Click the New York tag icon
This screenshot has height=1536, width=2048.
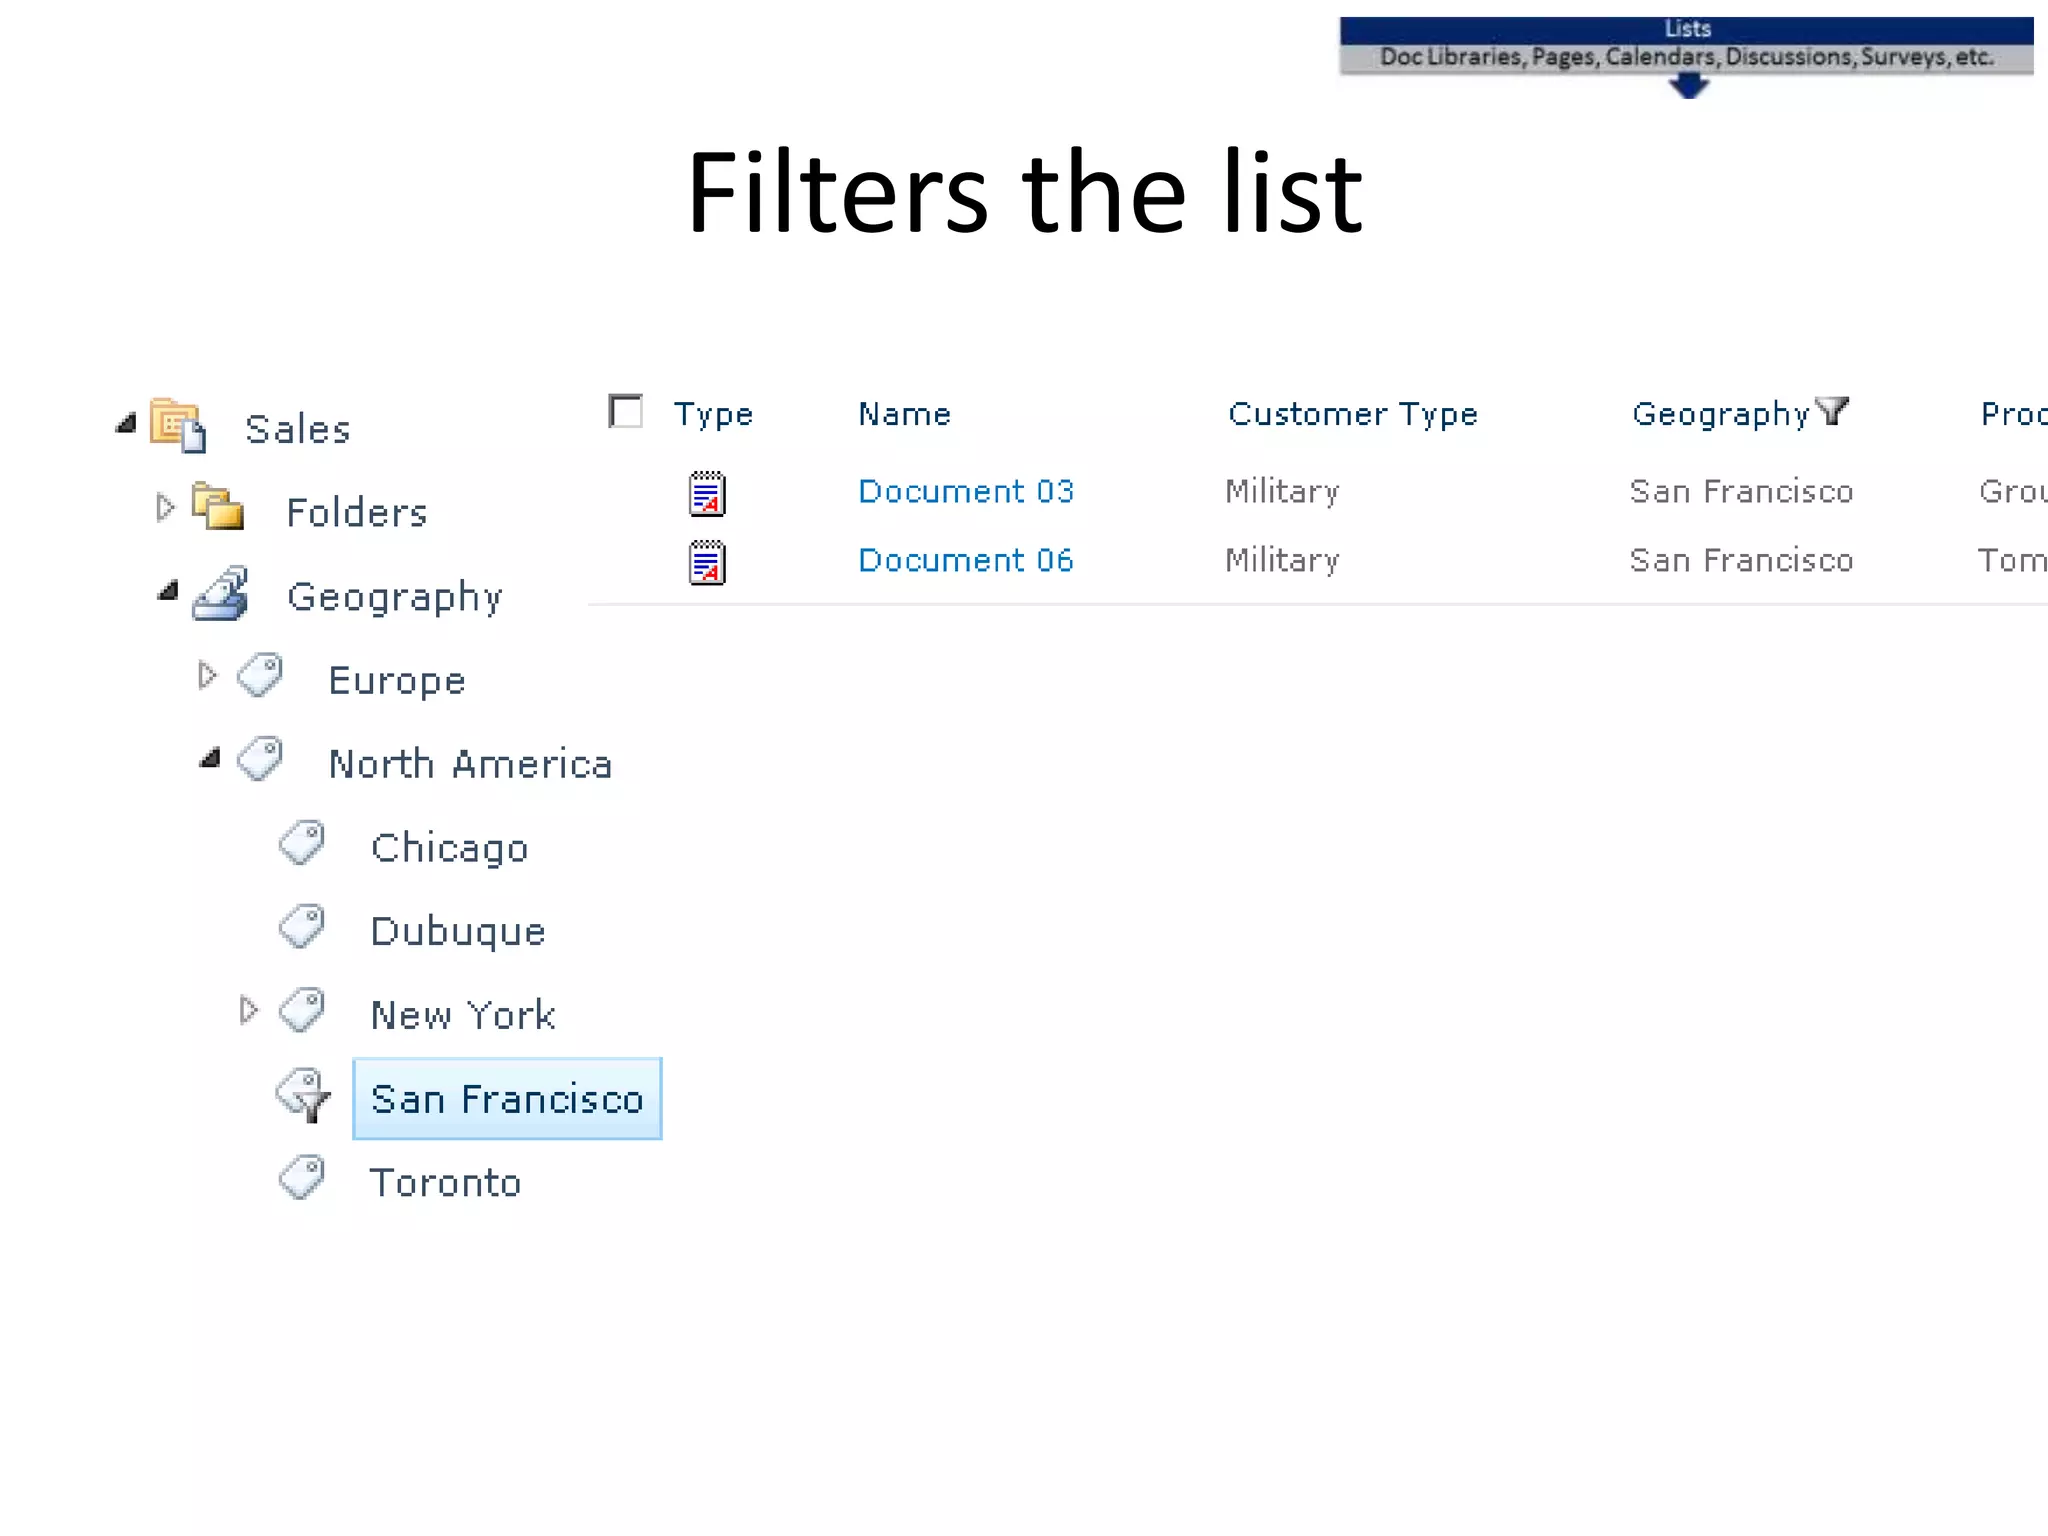302,1010
